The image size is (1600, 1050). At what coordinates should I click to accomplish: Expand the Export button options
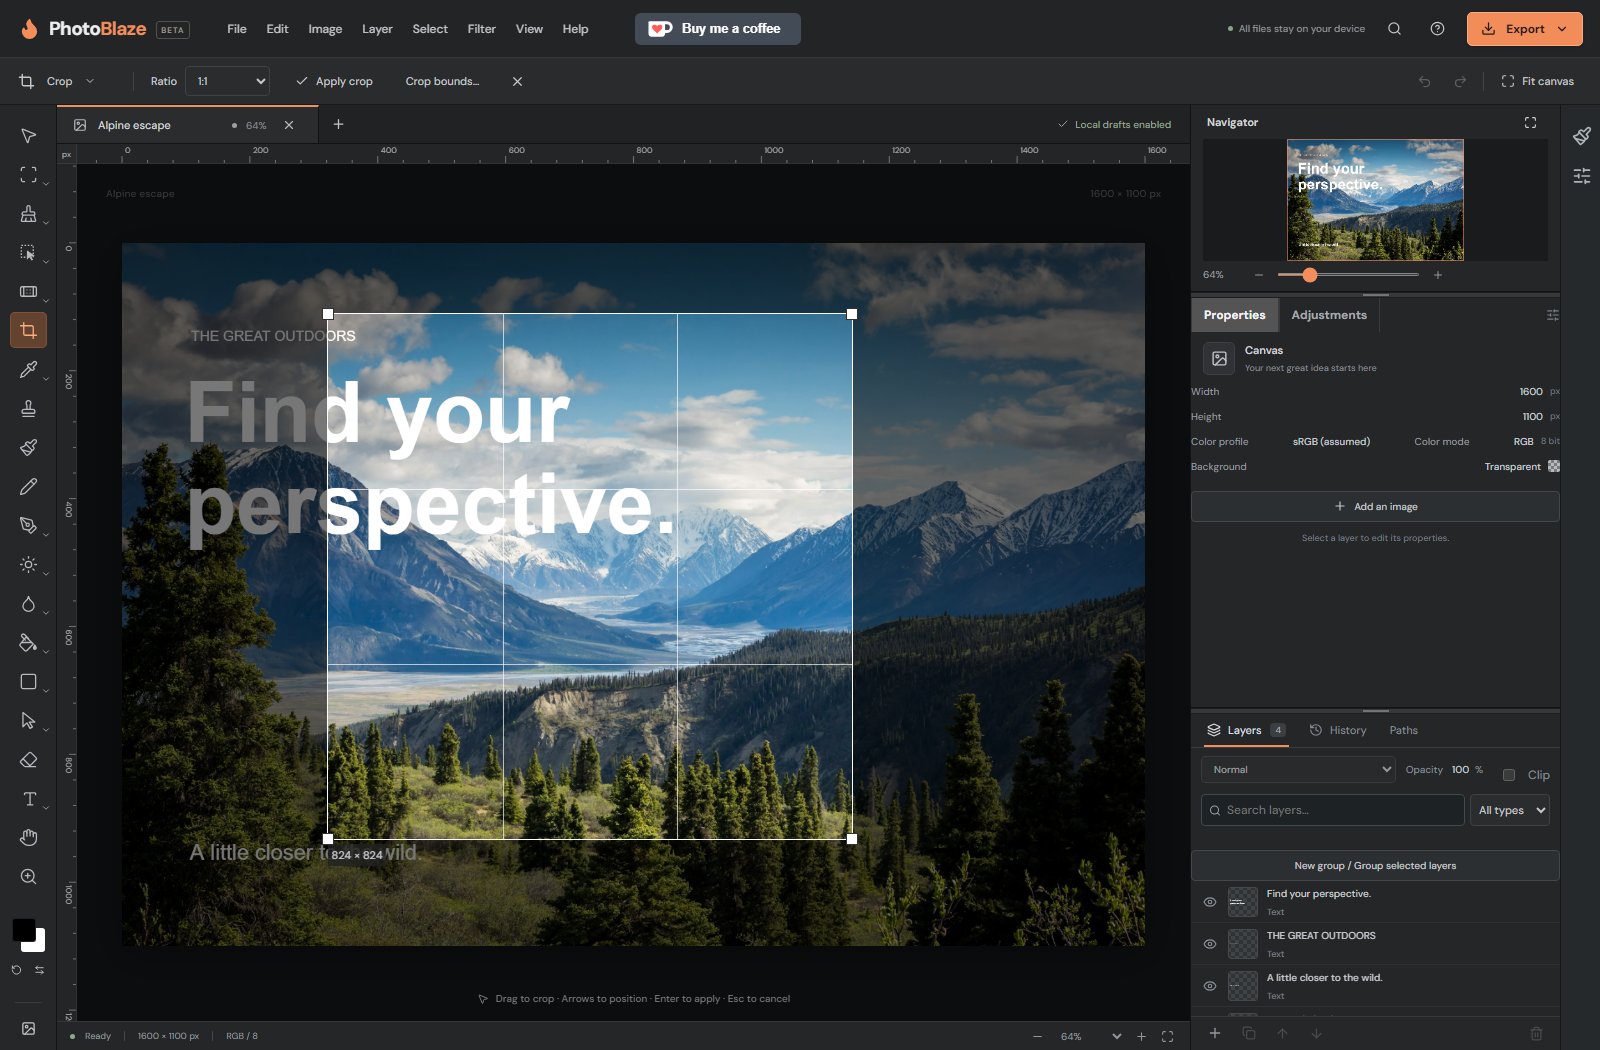(1562, 29)
